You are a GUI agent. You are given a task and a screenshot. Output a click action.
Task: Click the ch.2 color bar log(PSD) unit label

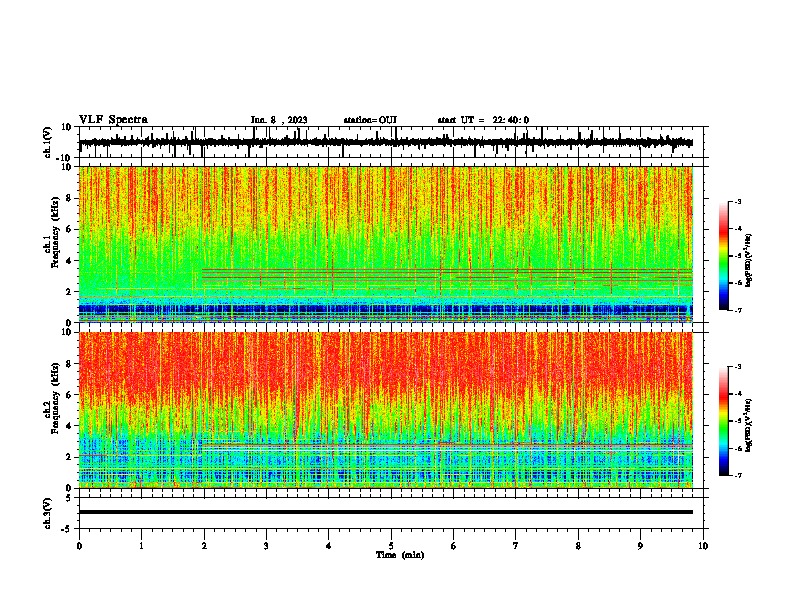pos(749,425)
